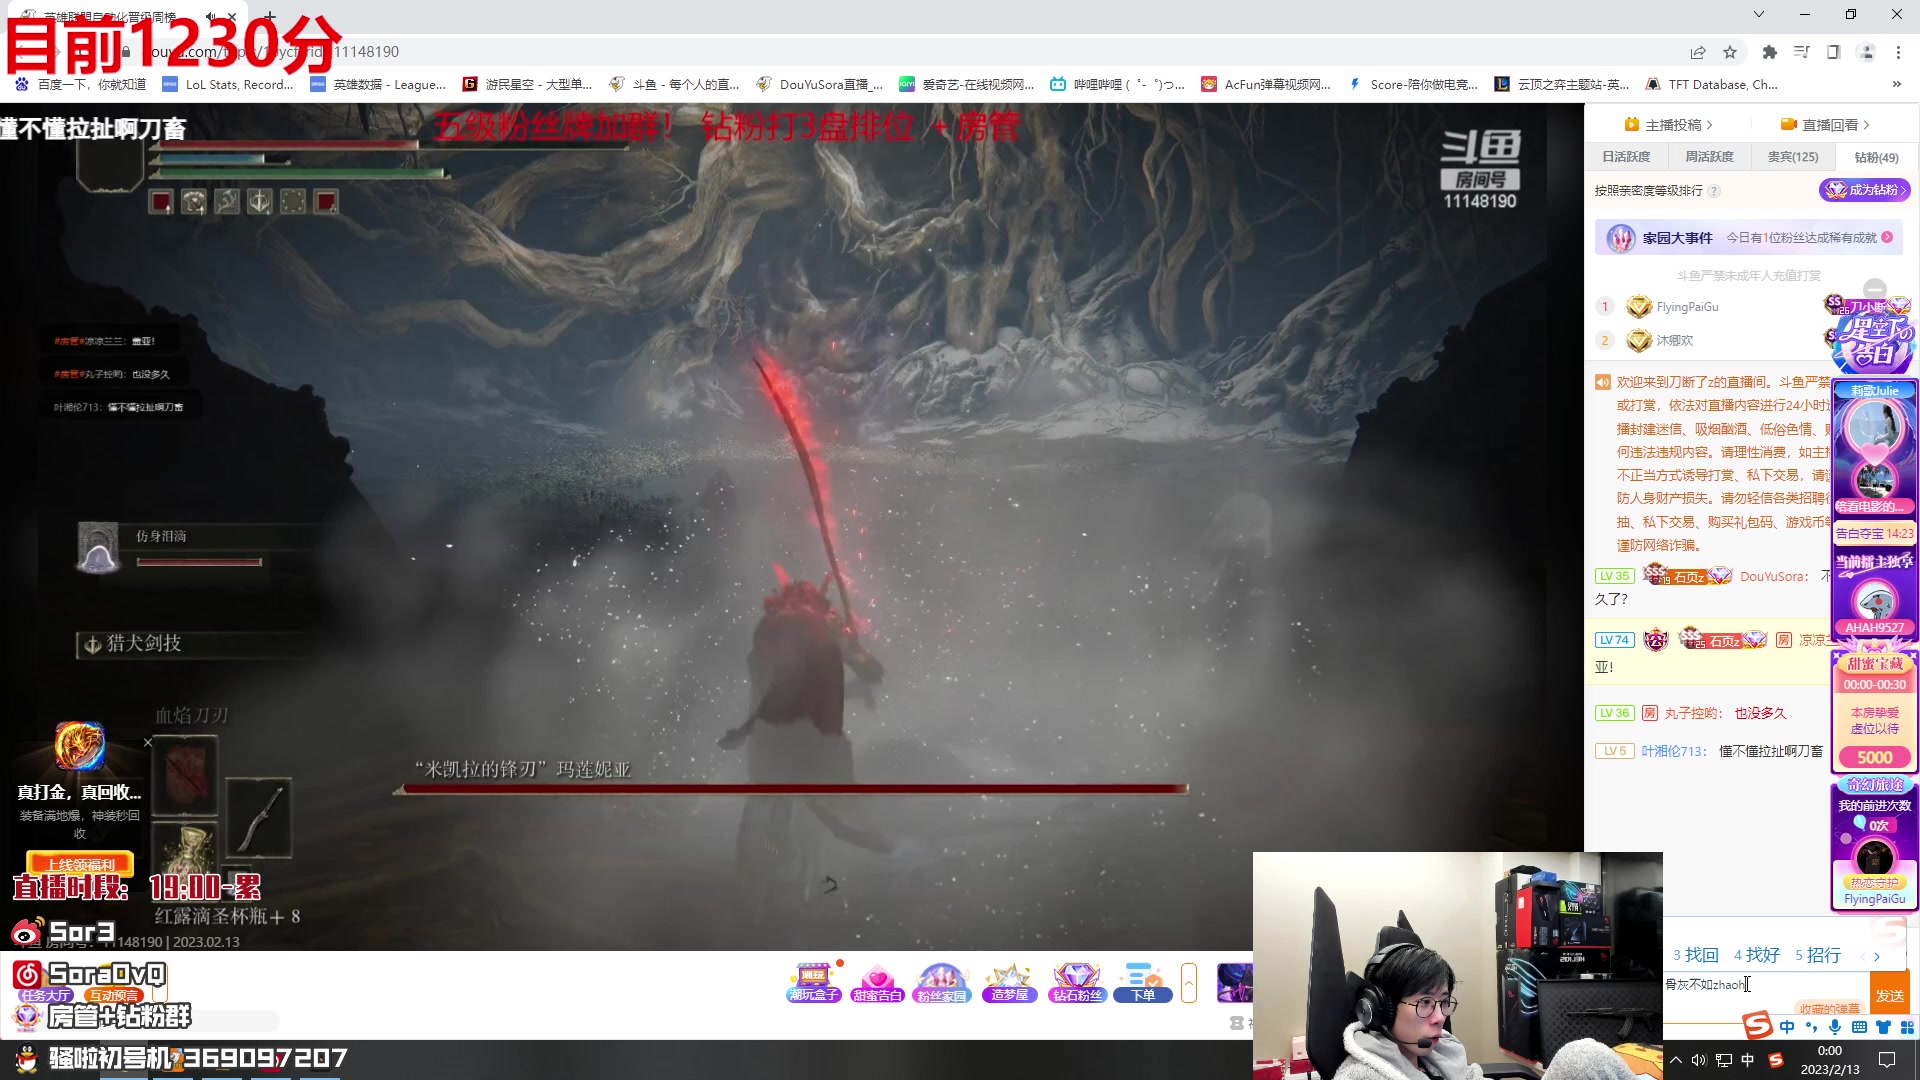The width and height of the screenshot is (1920, 1080).
Task: Choose IME candidate 3 找回
Action: tap(1696, 955)
